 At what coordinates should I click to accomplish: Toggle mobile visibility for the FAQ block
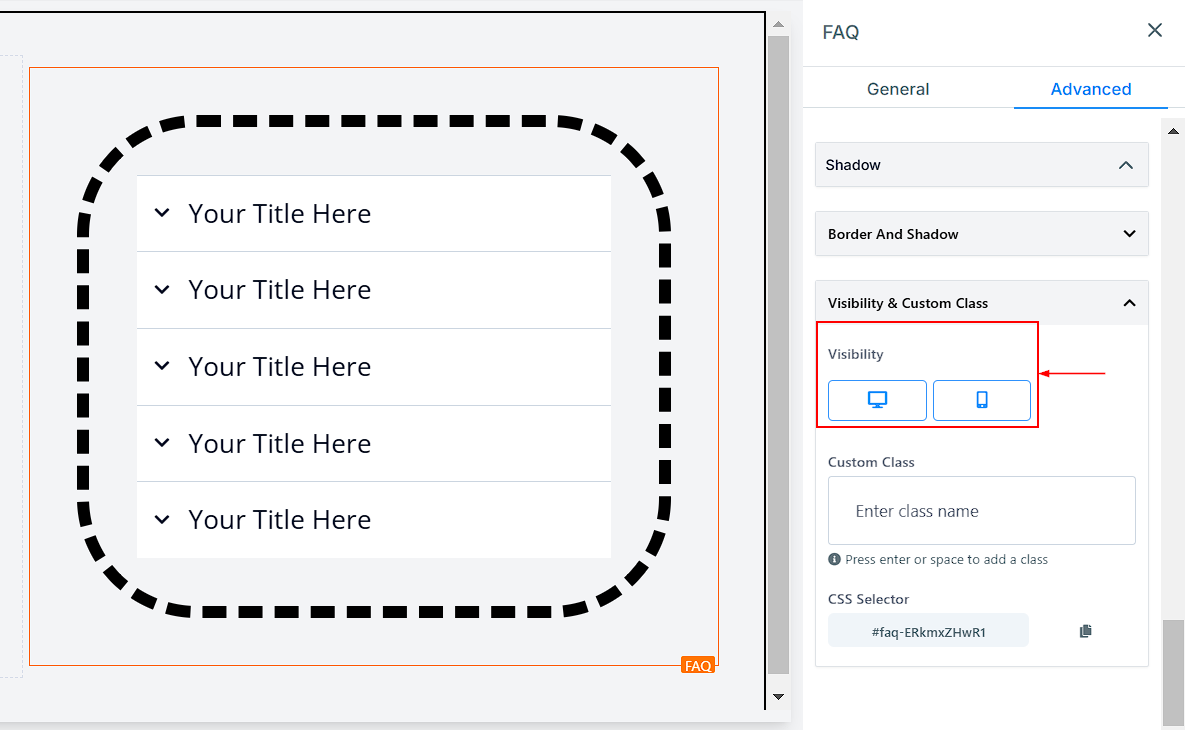(x=981, y=400)
